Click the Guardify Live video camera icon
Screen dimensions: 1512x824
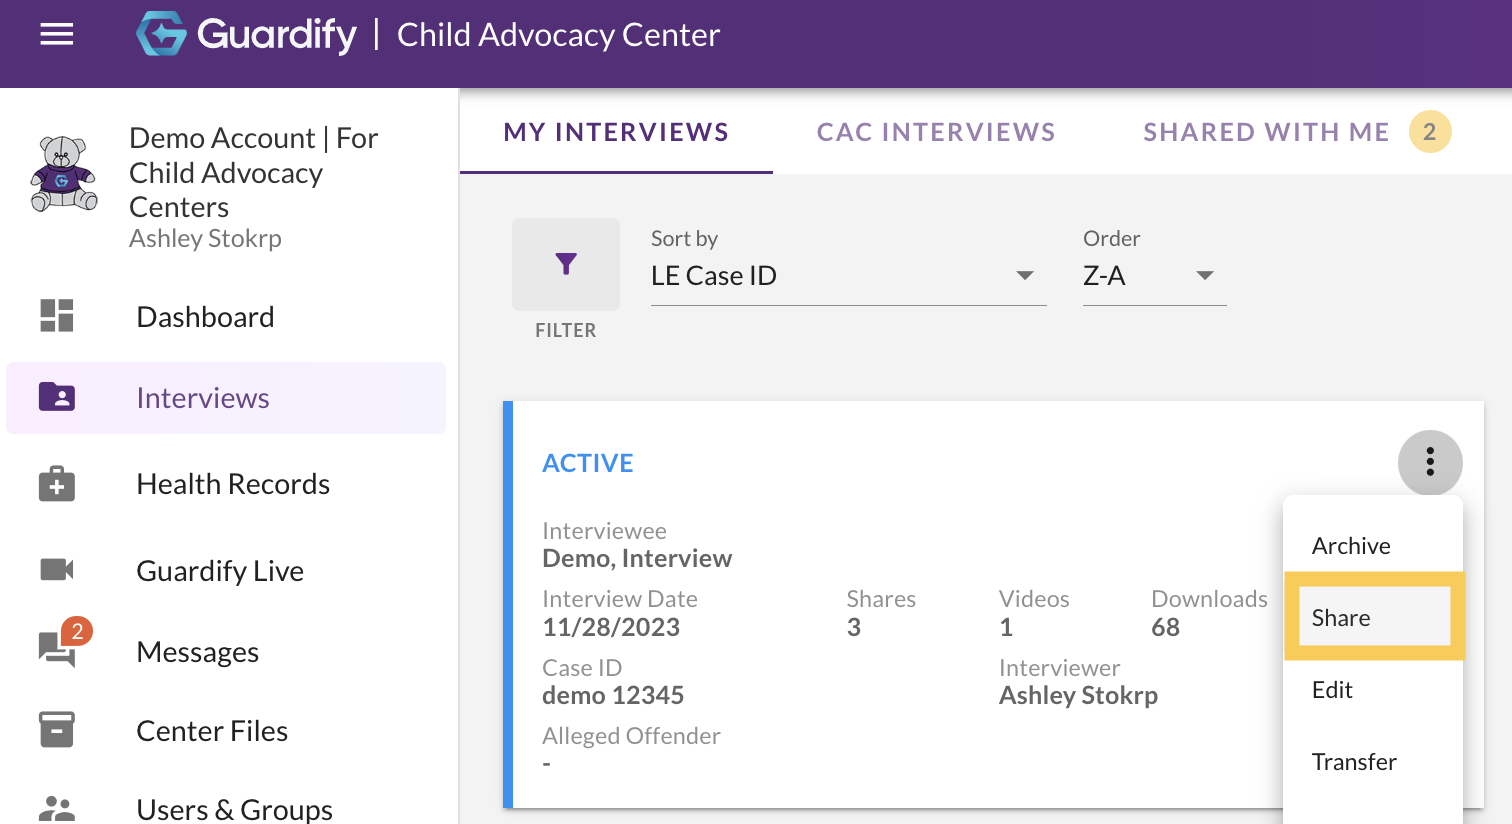click(x=57, y=570)
